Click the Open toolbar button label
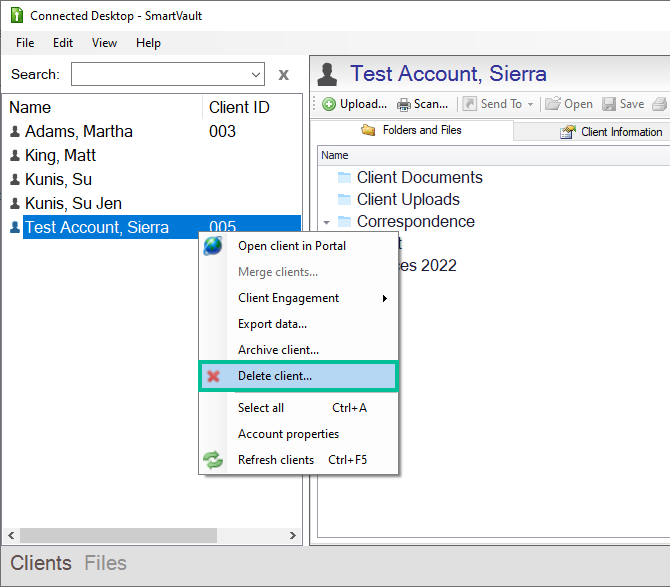 click(578, 104)
